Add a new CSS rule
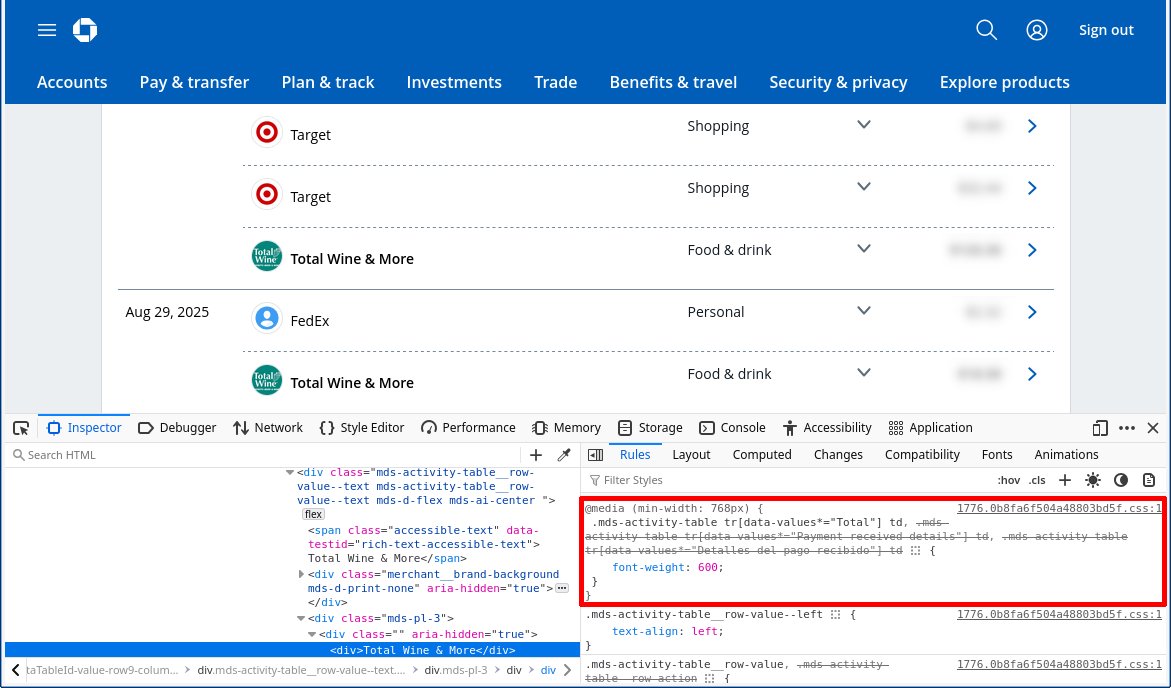Screen dimensions: 1171x688 coord(1065,480)
